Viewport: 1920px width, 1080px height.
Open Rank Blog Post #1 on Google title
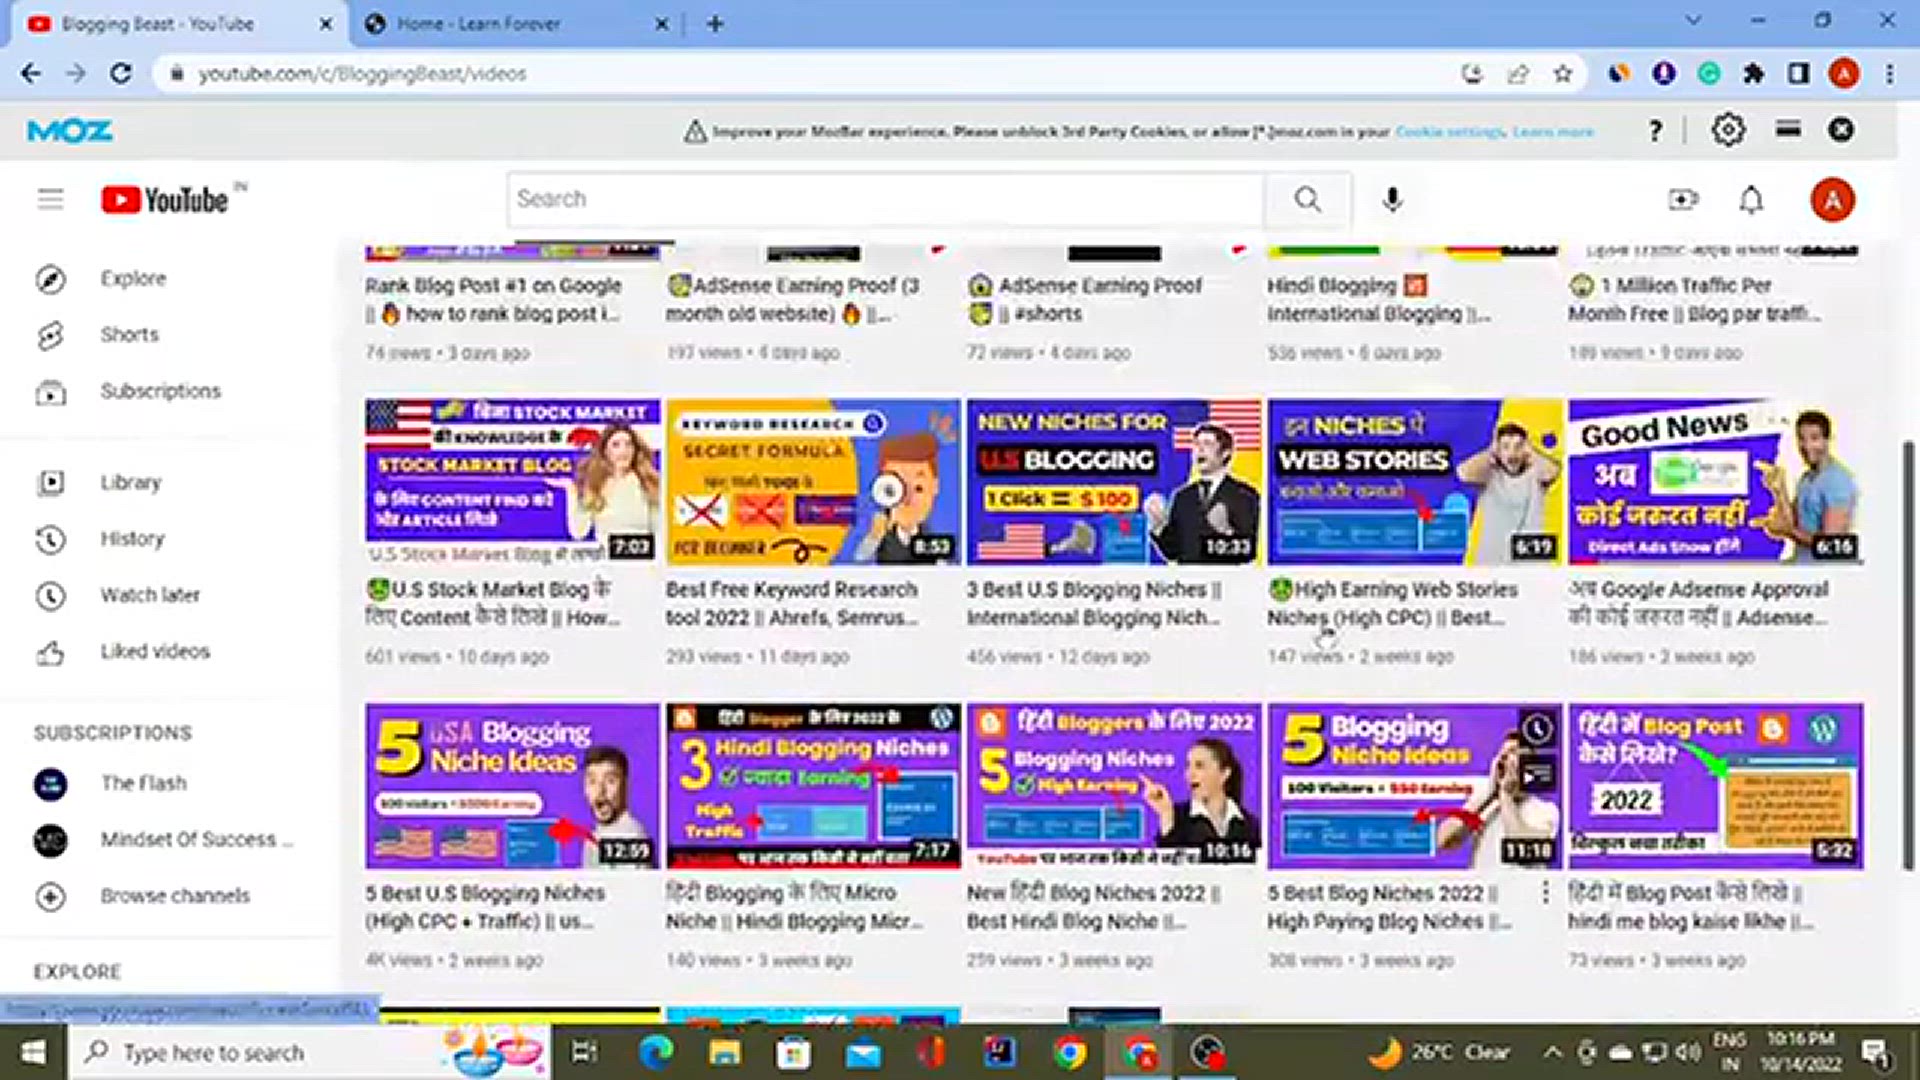pyautogui.click(x=493, y=299)
